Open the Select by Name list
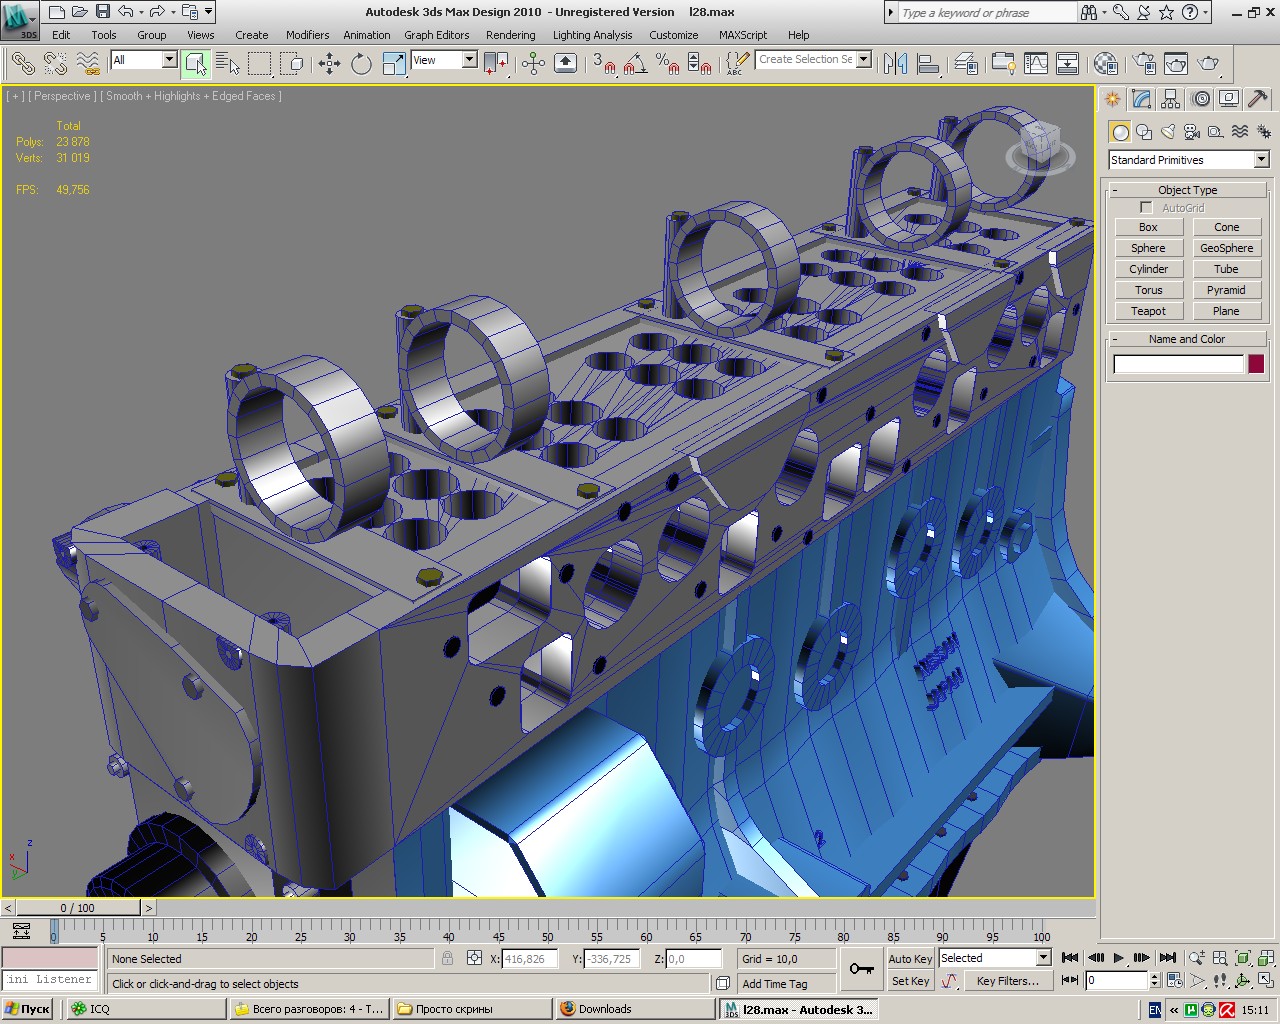This screenshot has width=1280, height=1024. (x=228, y=64)
